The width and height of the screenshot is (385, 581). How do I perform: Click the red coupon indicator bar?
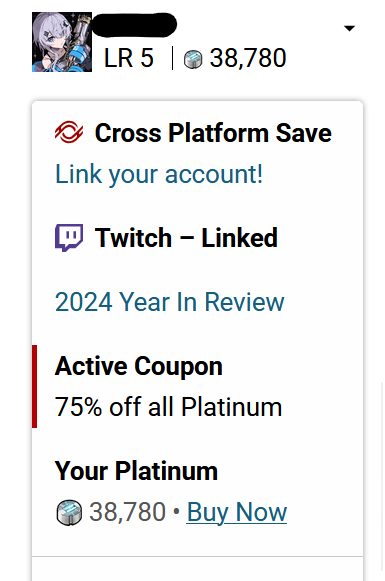point(34,386)
